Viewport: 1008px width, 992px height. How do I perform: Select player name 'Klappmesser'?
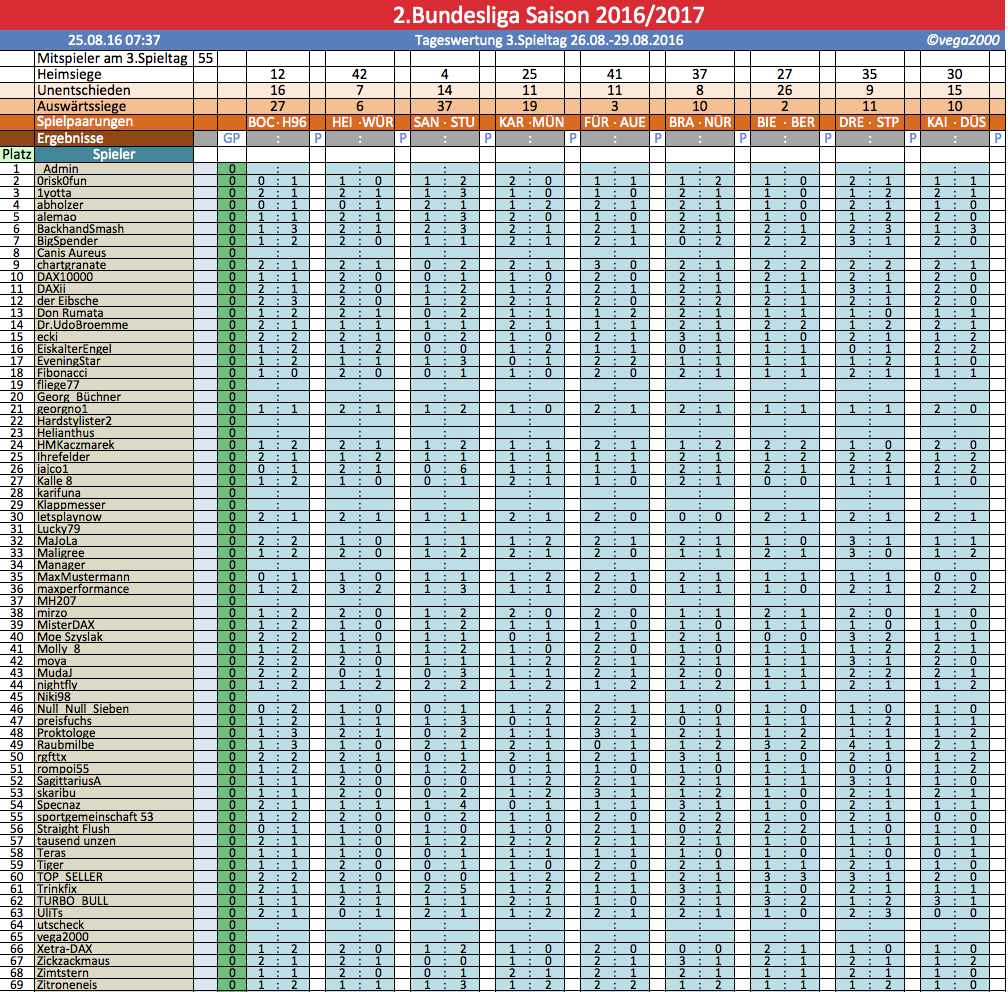71,505
